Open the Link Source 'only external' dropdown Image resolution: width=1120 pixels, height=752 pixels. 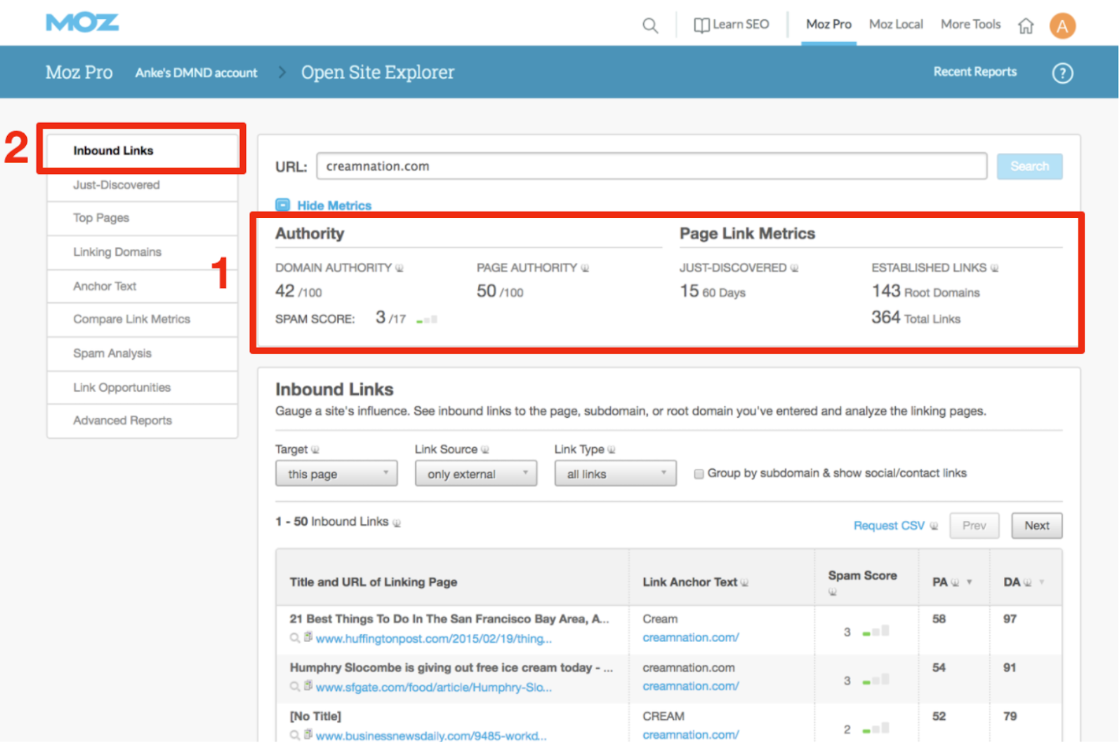pos(475,474)
